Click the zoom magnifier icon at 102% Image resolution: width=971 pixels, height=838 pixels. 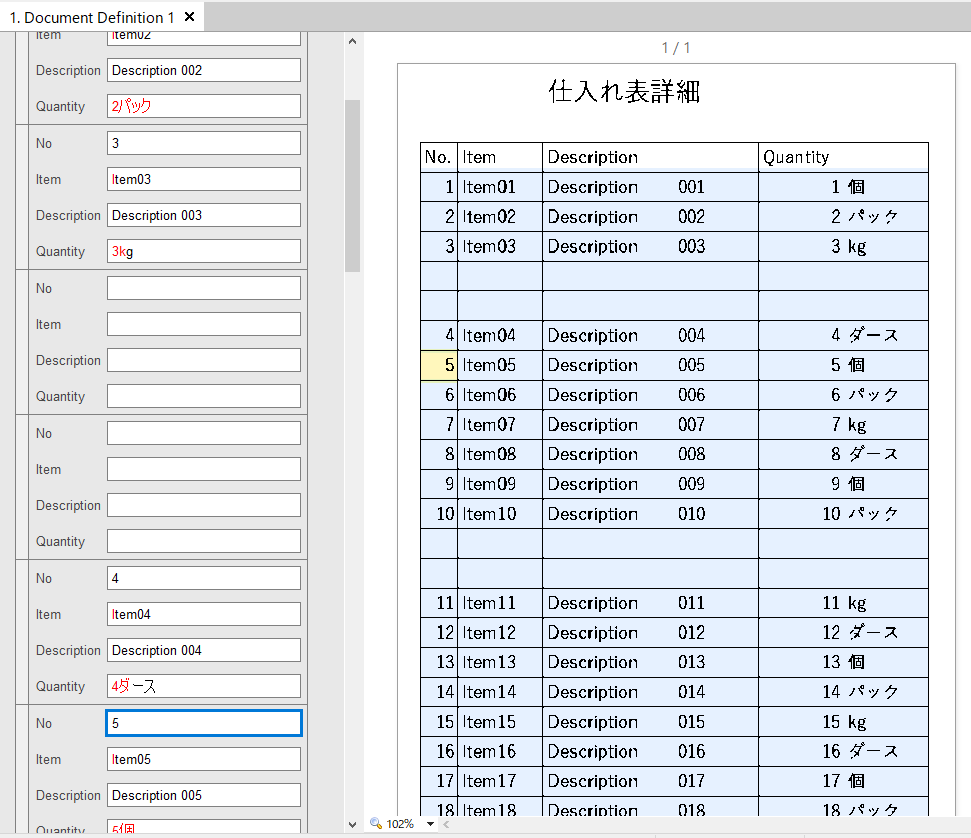coord(376,823)
